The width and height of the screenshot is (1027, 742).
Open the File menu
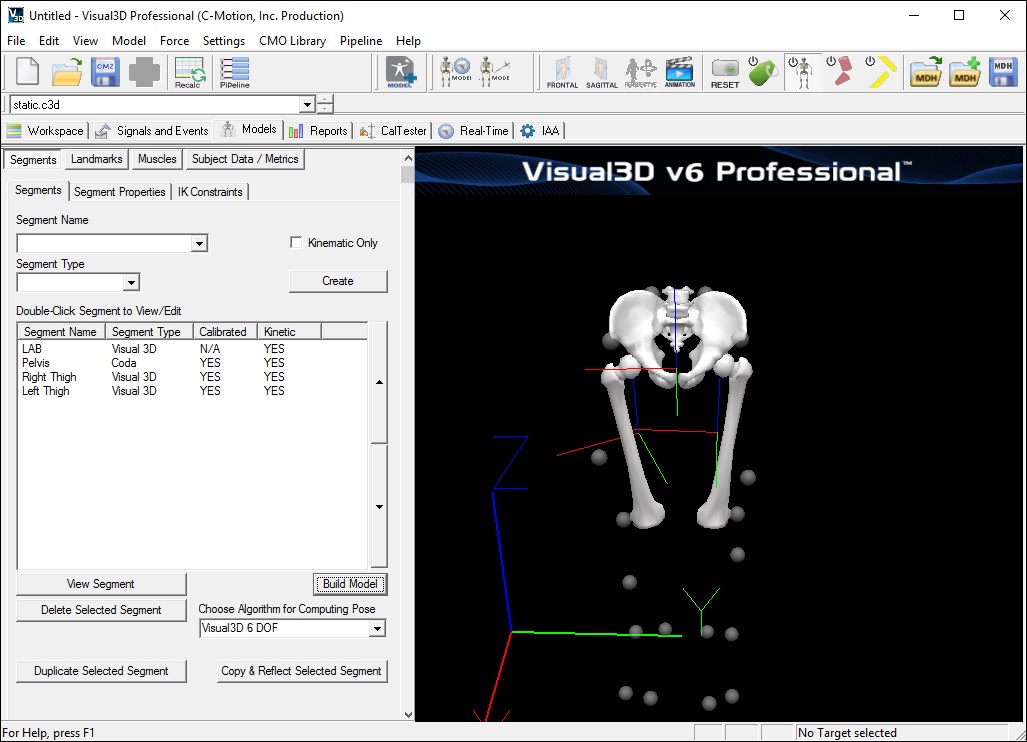click(x=16, y=41)
